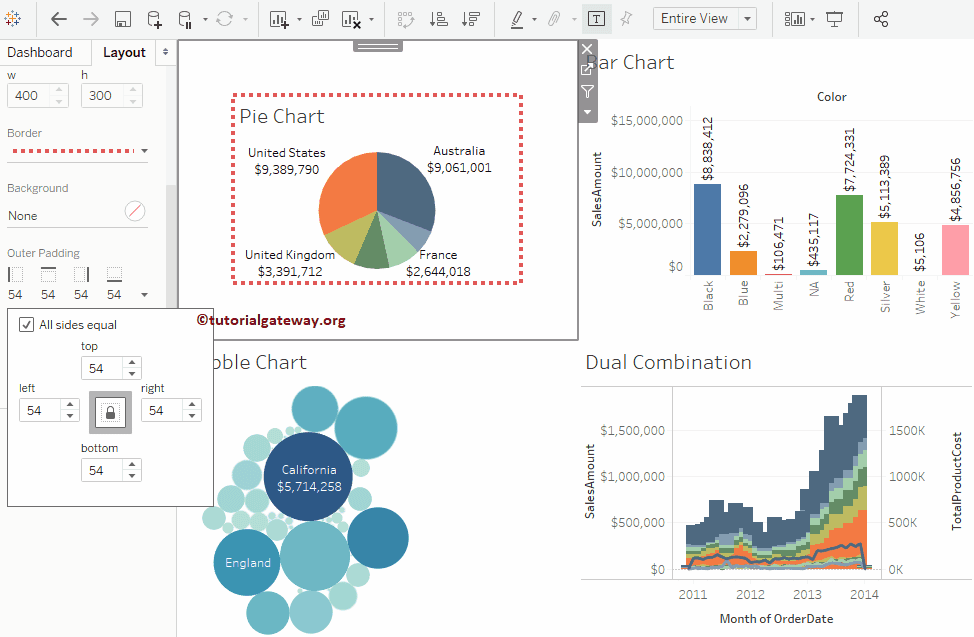Click the Save icon in toolbar
This screenshot has height=637, width=974.
[122, 19]
